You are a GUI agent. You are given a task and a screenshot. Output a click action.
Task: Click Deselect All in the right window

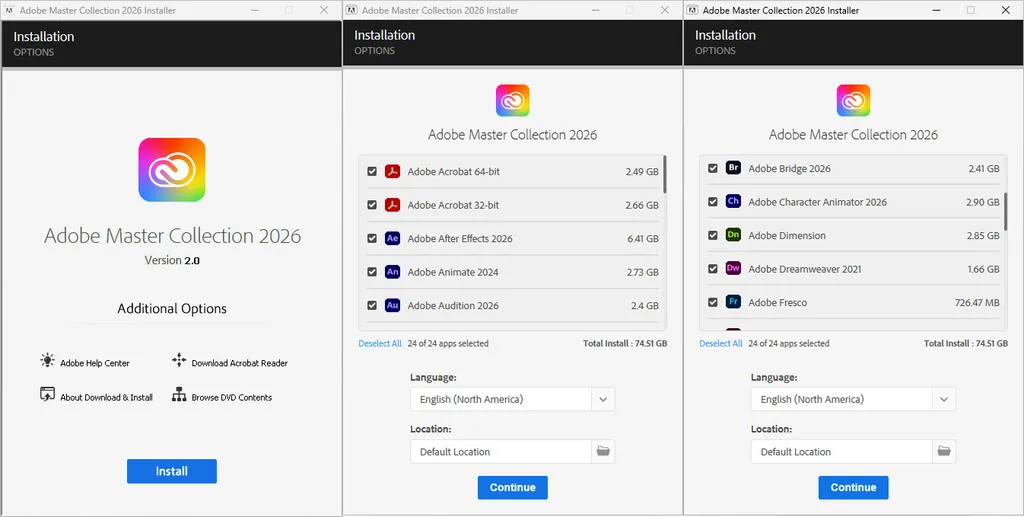[x=721, y=343]
